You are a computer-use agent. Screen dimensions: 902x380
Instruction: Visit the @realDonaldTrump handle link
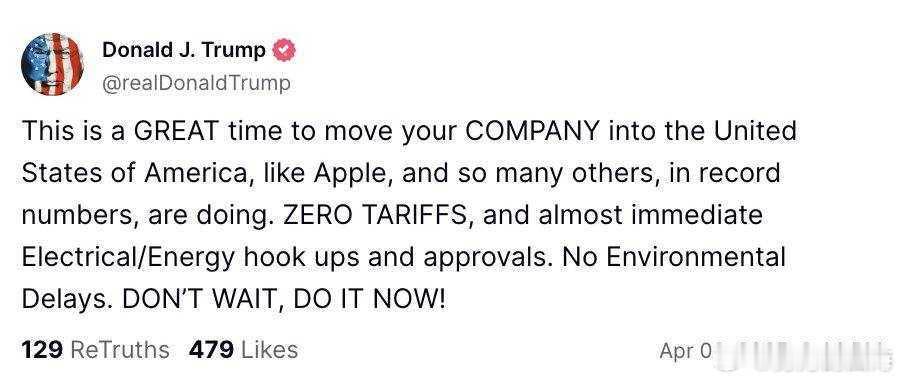coord(196,83)
